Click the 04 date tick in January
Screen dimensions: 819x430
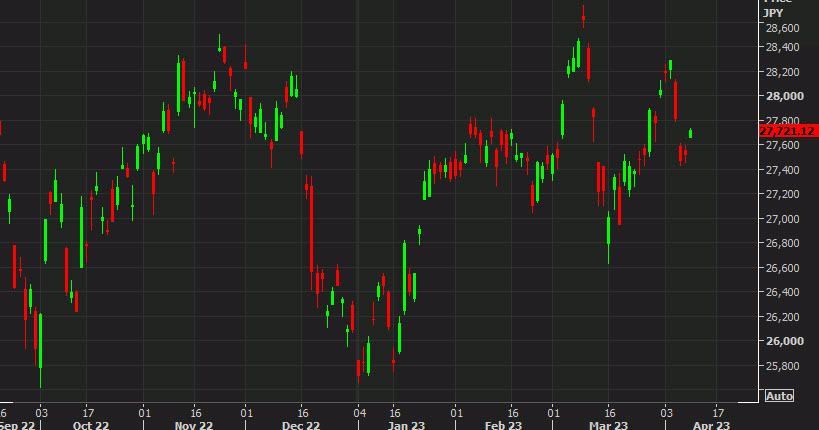pos(359,413)
